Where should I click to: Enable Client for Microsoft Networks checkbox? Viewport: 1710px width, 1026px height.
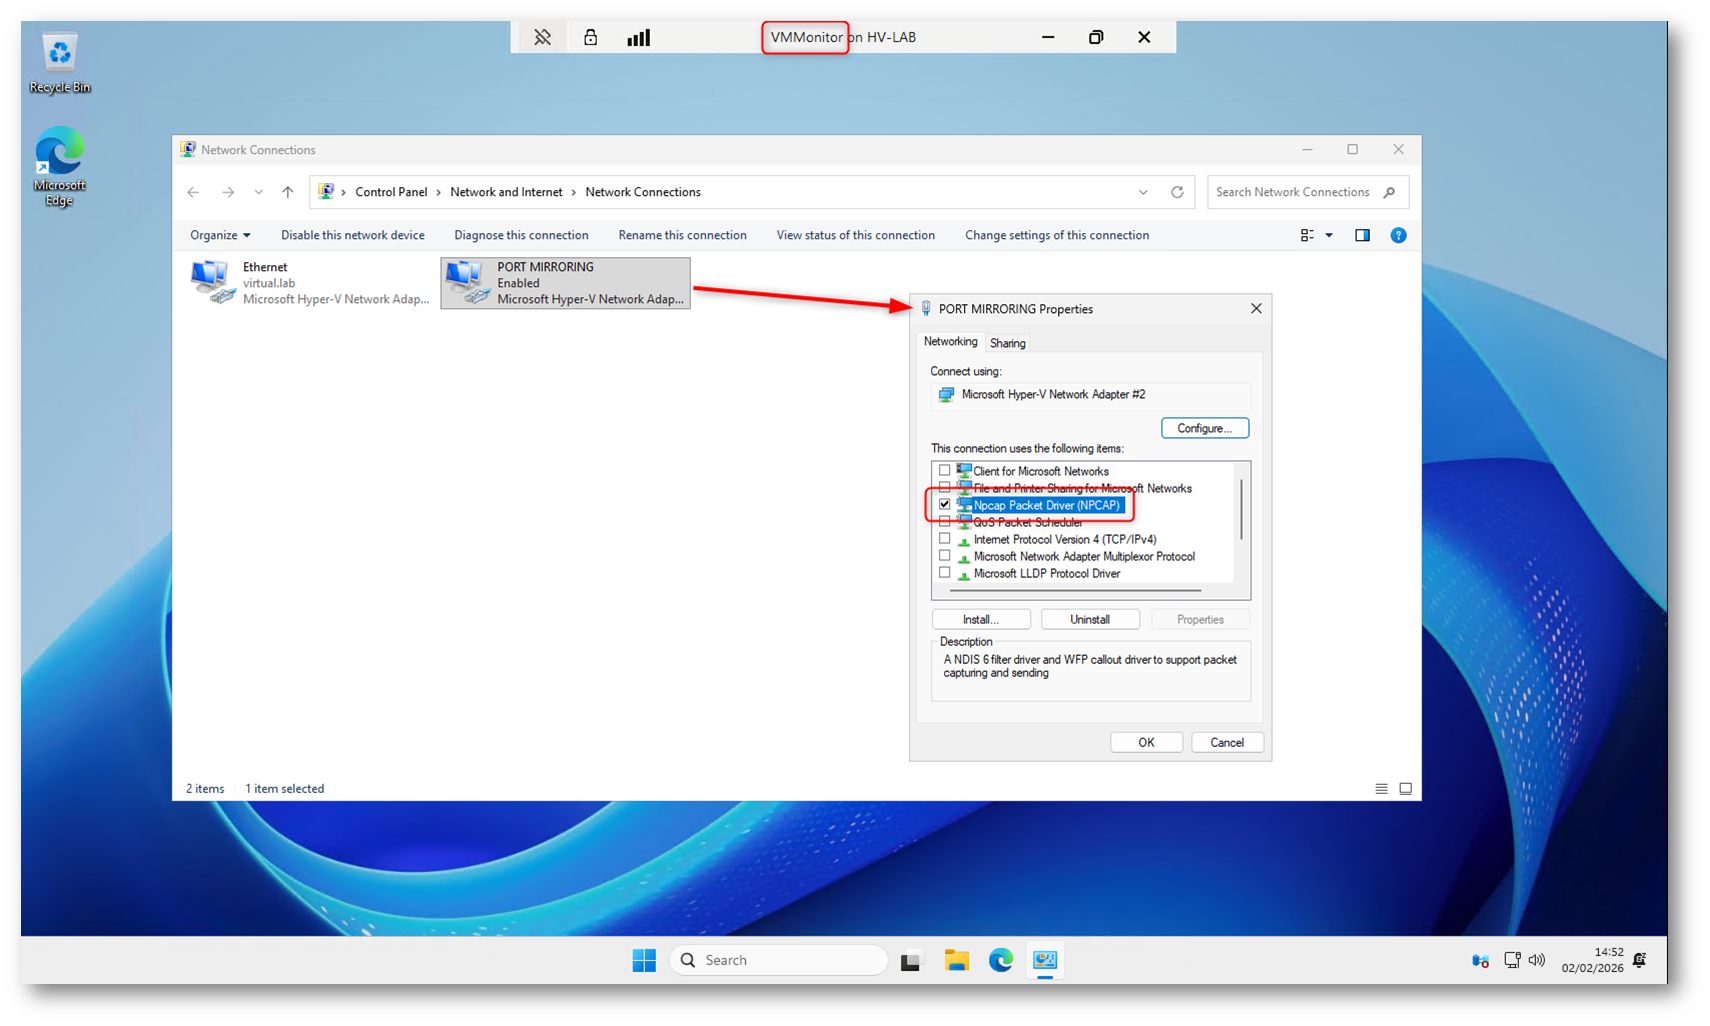click(945, 471)
